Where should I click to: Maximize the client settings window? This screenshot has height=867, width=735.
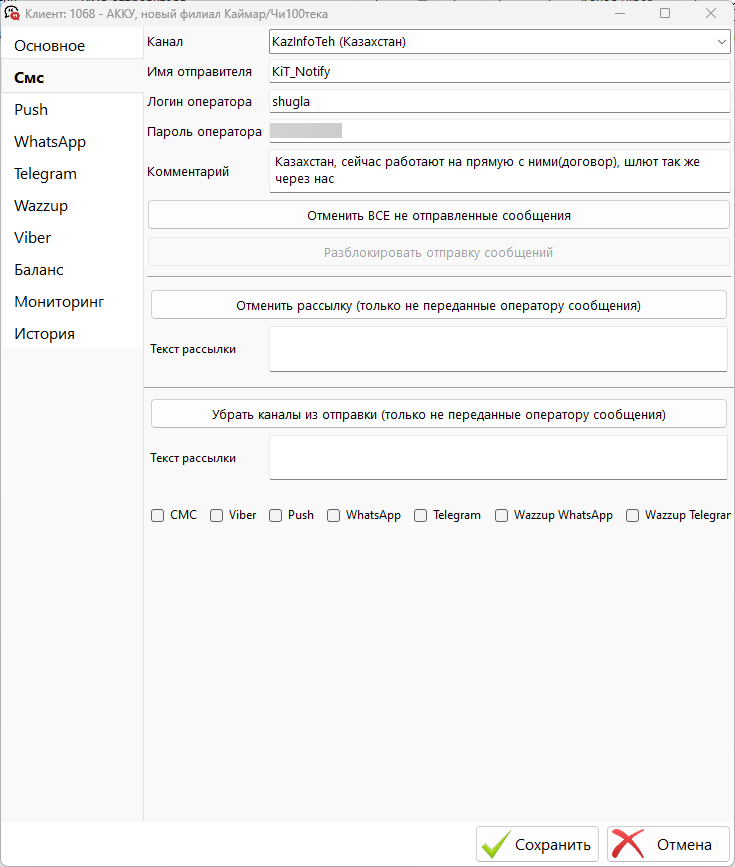click(665, 14)
